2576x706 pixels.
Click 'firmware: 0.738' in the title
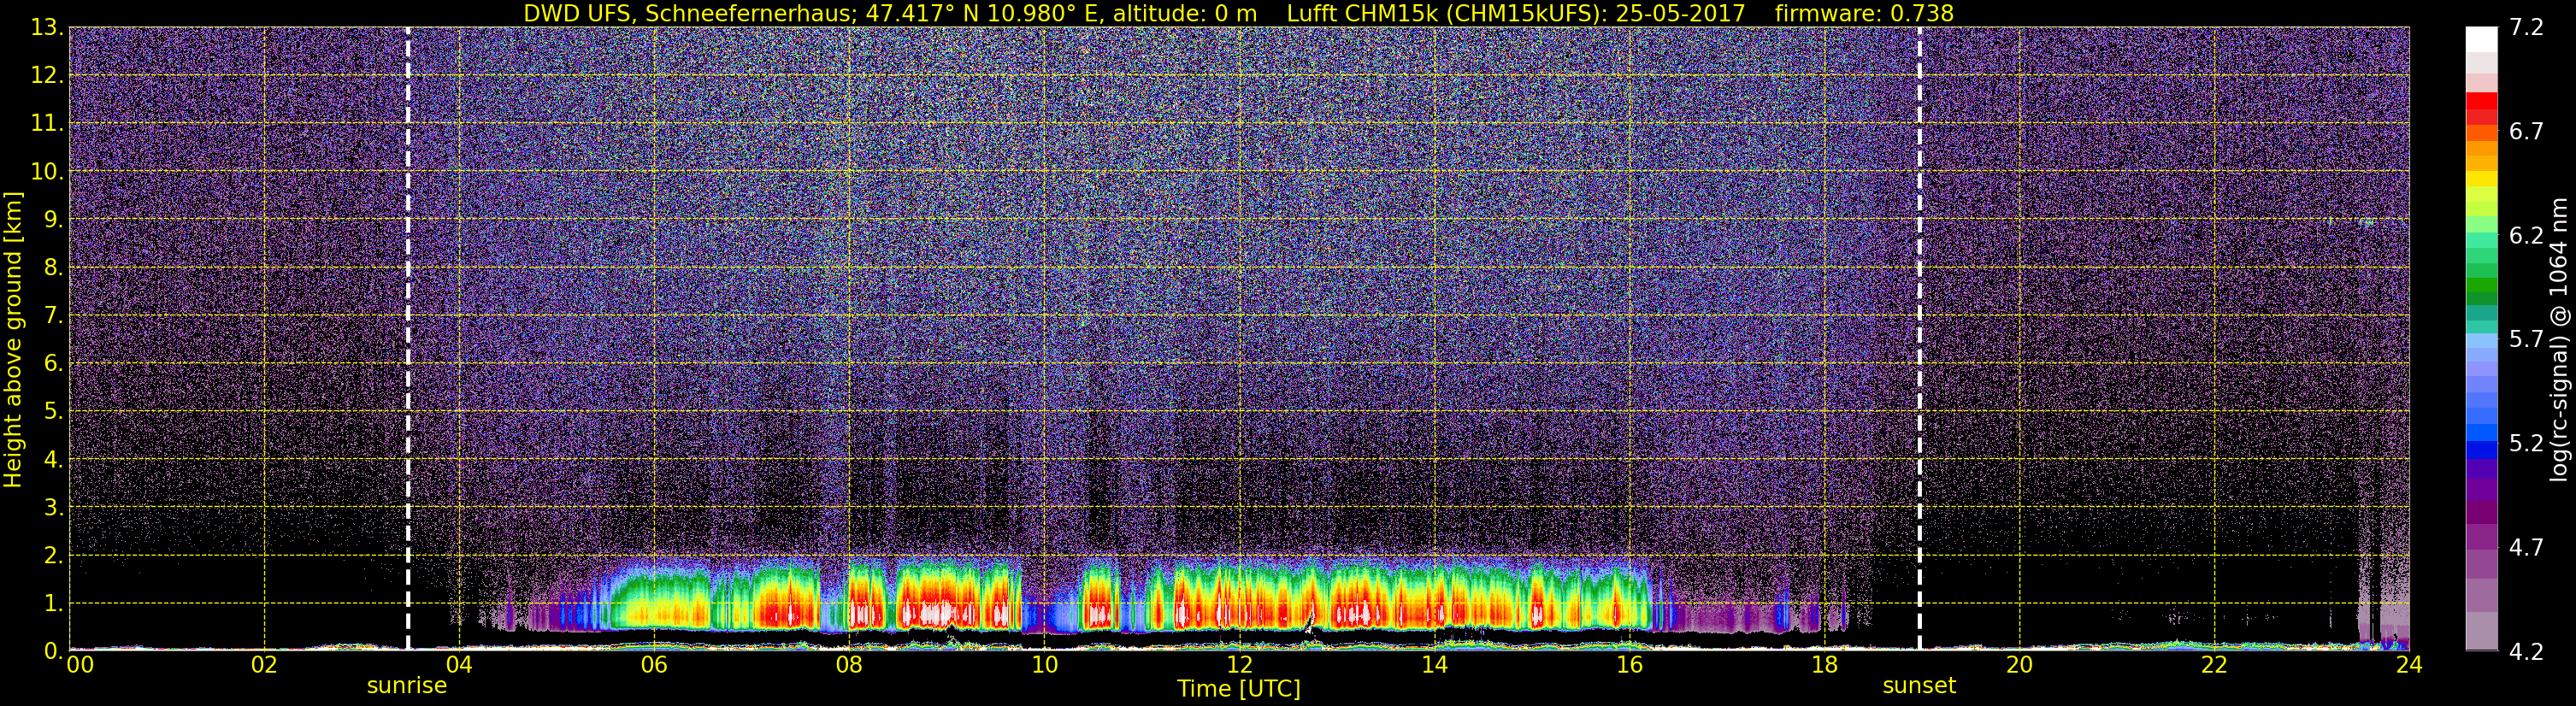pyautogui.click(x=1864, y=13)
